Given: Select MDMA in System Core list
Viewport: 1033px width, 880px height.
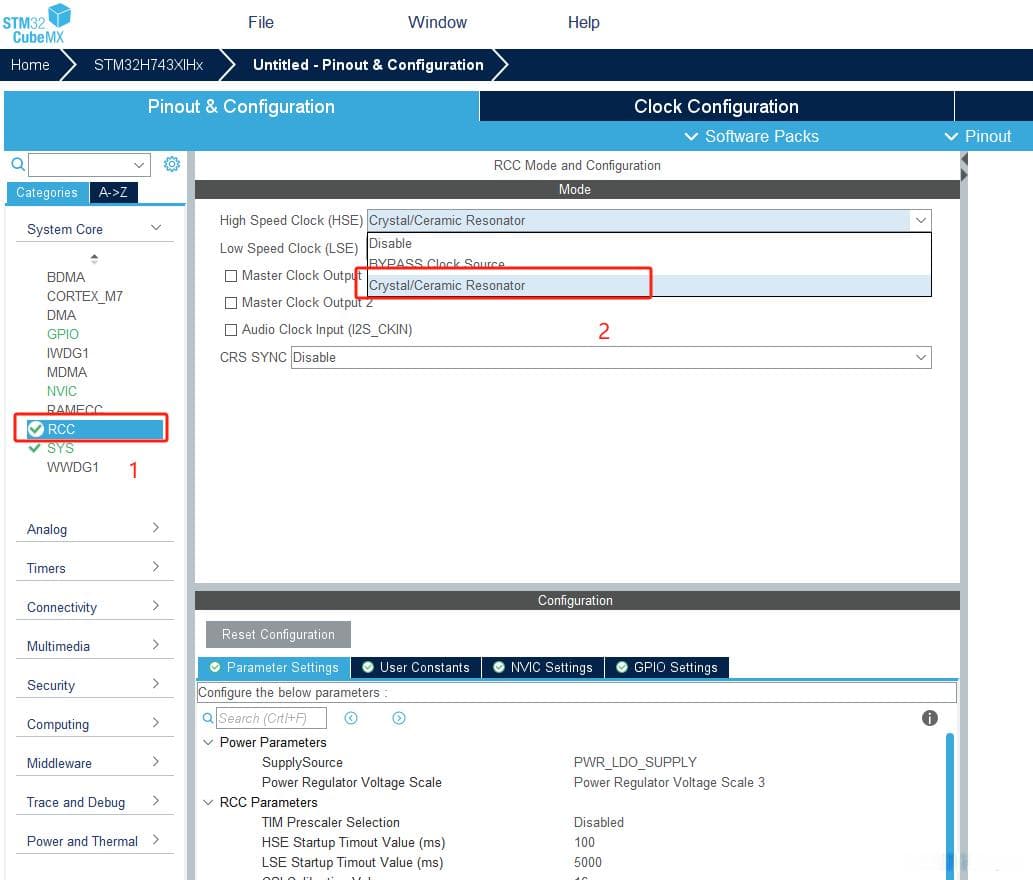Looking at the screenshot, I should 67,372.
